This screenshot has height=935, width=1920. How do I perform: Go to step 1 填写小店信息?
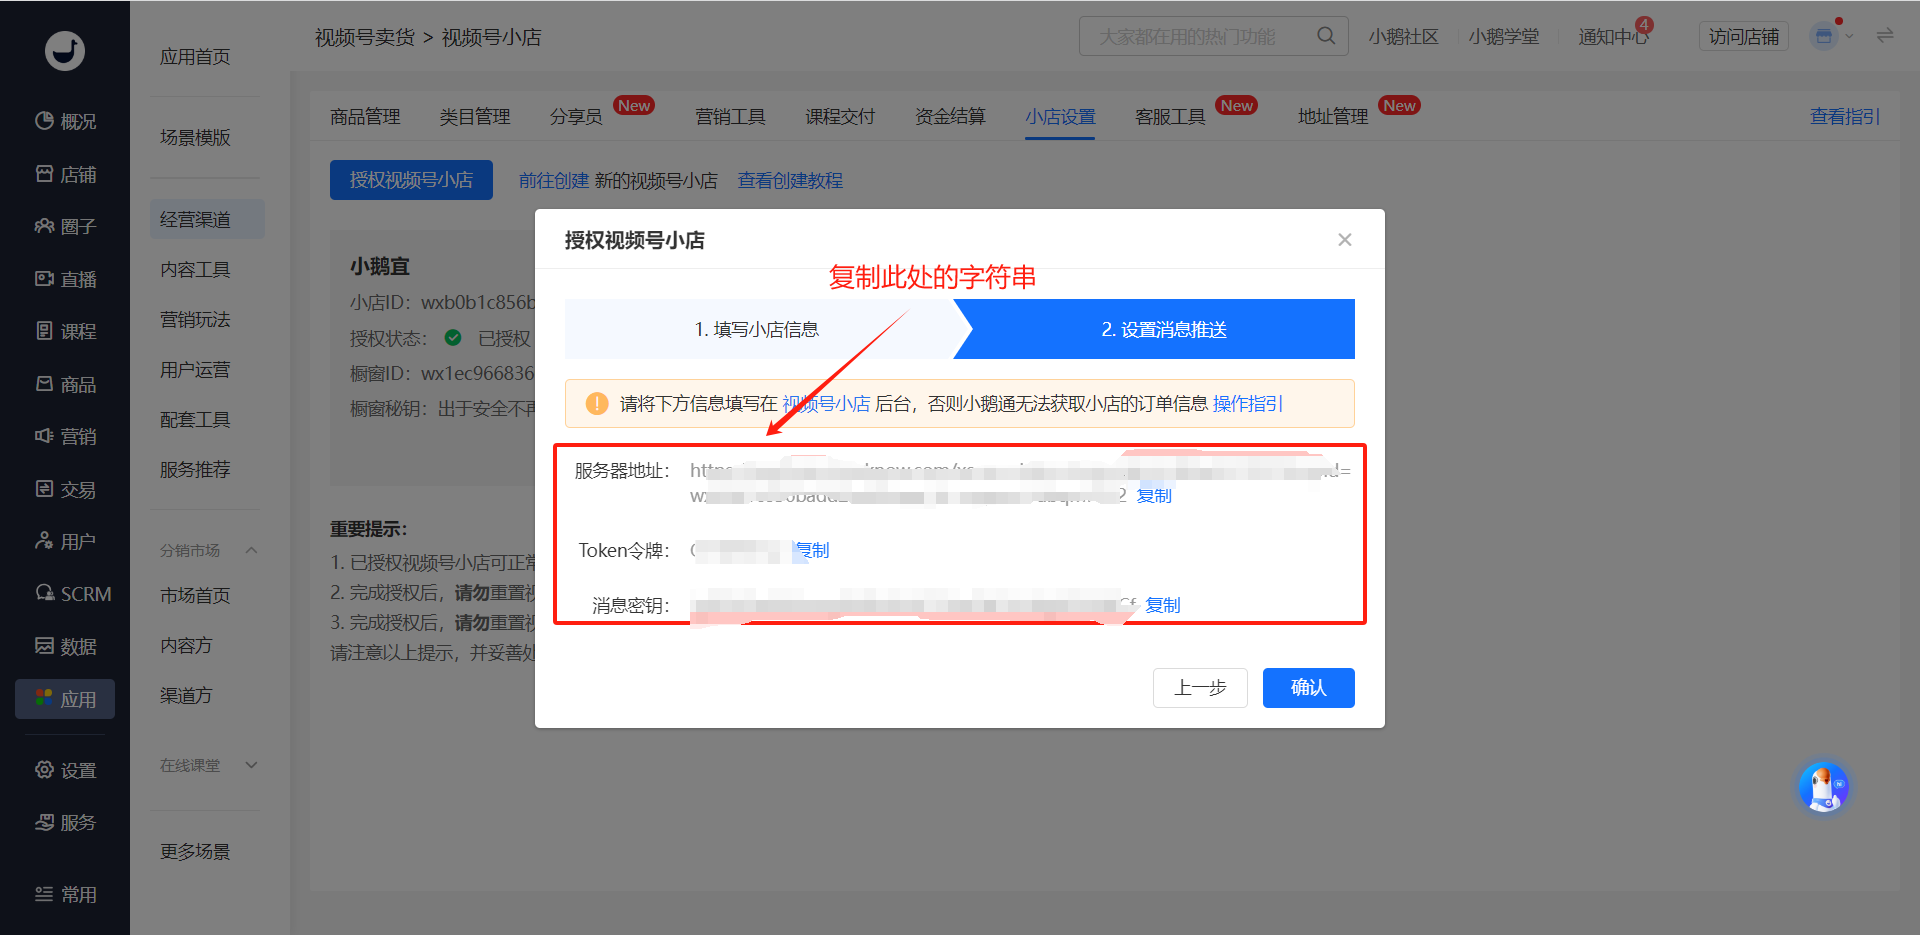coord(758,329)
